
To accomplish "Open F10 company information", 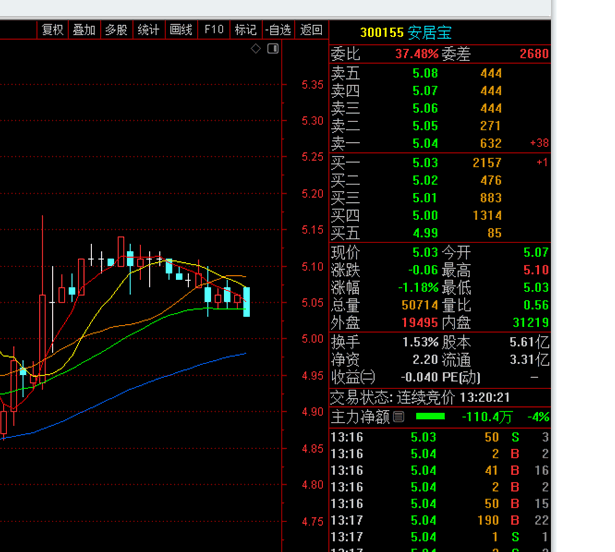I will pos(214,30).
